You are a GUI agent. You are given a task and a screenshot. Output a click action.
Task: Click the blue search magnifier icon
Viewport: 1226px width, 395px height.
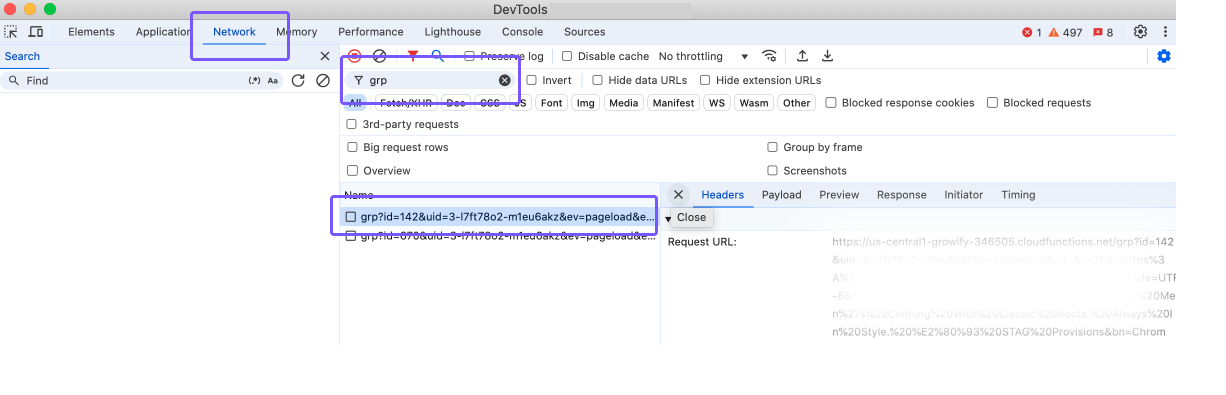coord(438,56)
